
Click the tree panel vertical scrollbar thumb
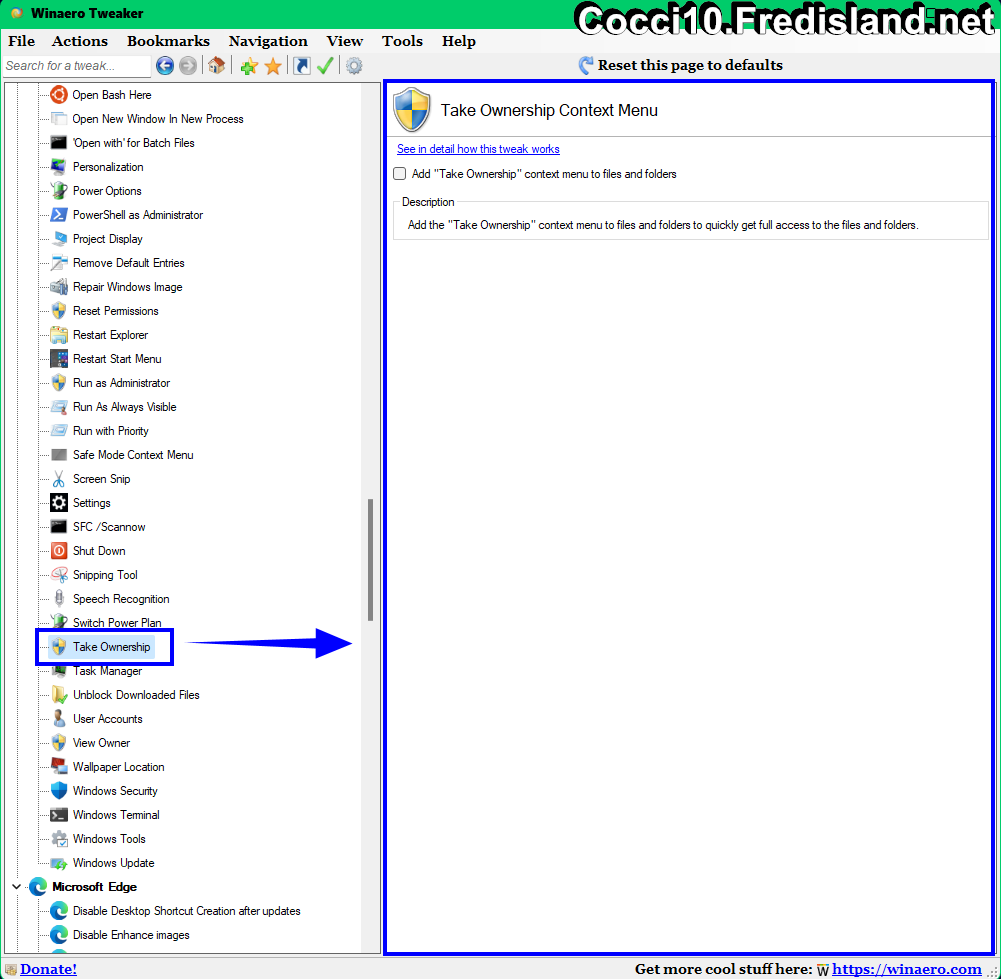(x=370, y=560)
